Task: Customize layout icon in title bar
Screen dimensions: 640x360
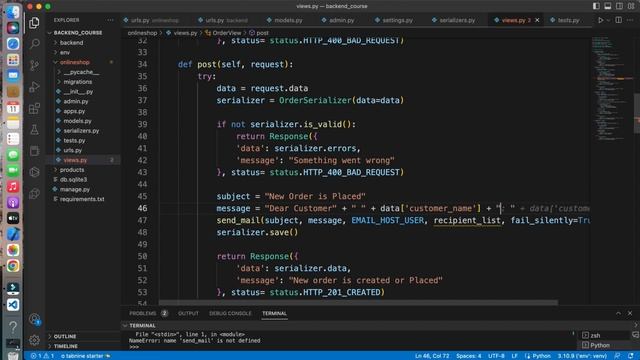Action: [x=631, y=6]
